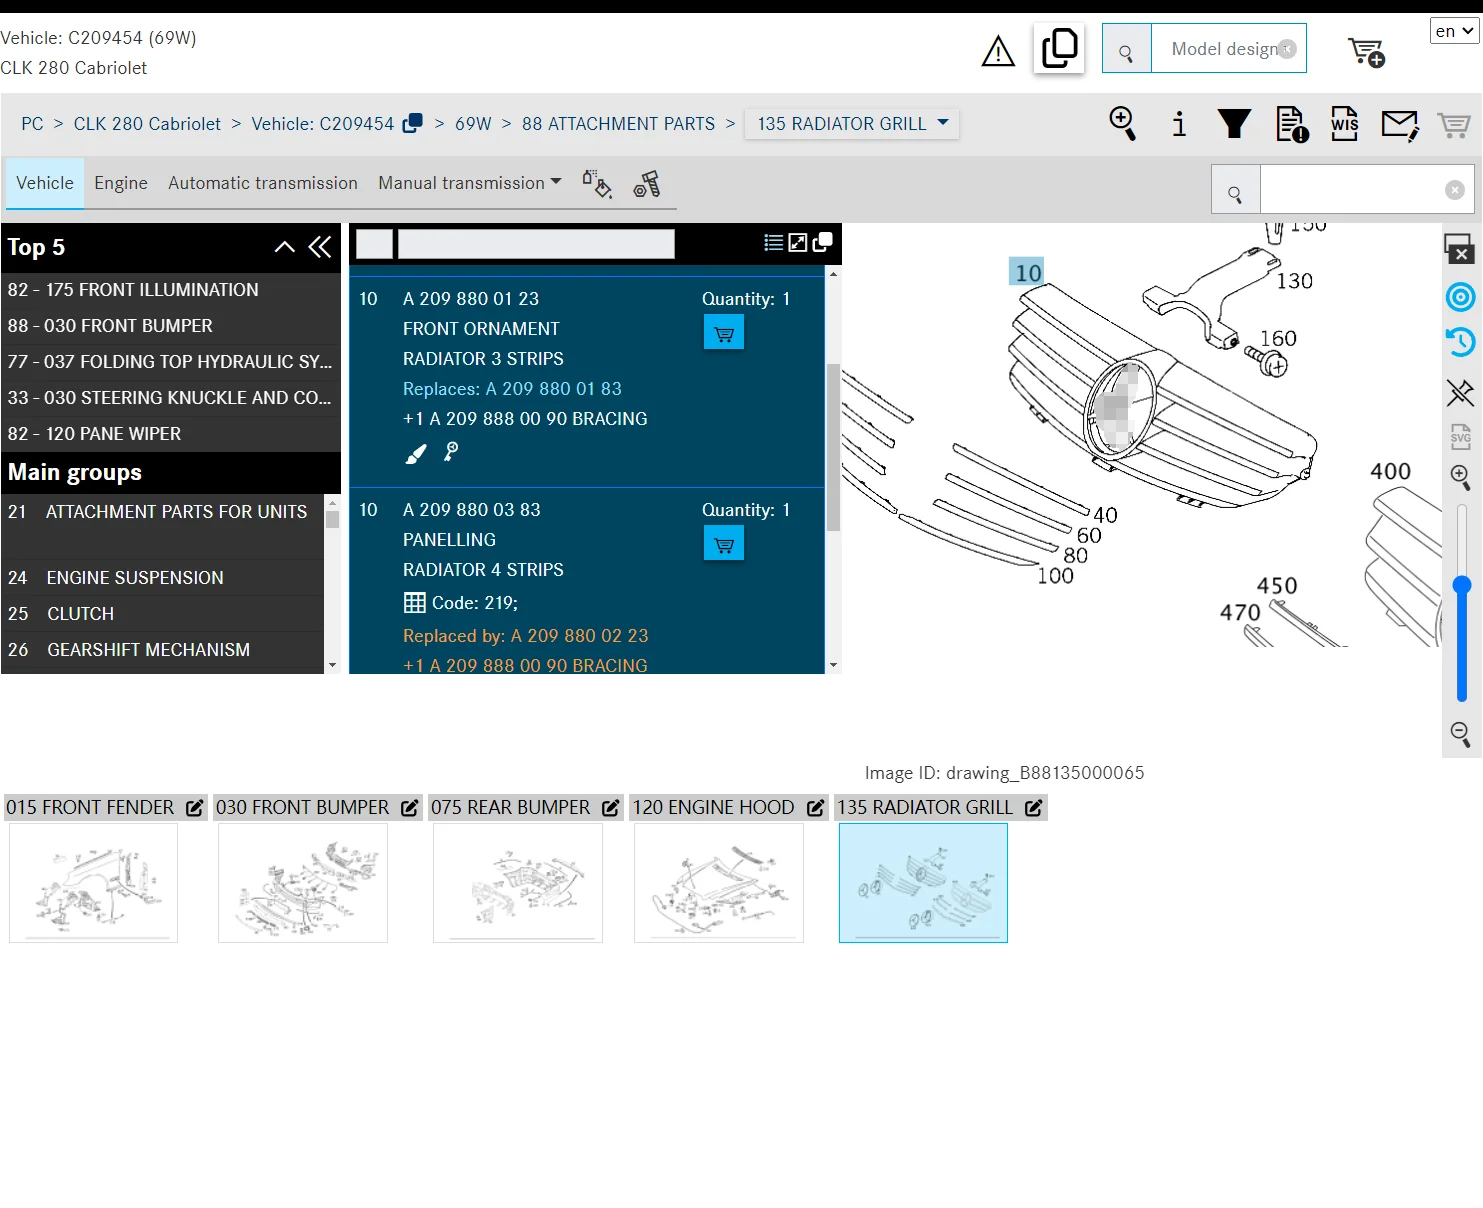
Task: Zoom out of the drawing
Action: (1461, 735)
